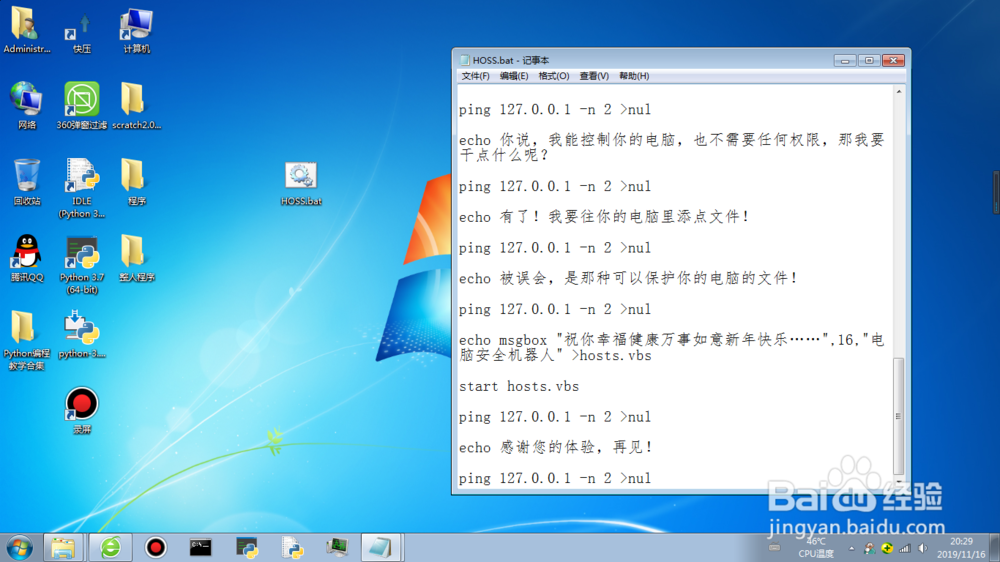Screen dimensions: 1000x562
Task: Click the red recorder taskbar icon
Action: (x=155, y=547)
